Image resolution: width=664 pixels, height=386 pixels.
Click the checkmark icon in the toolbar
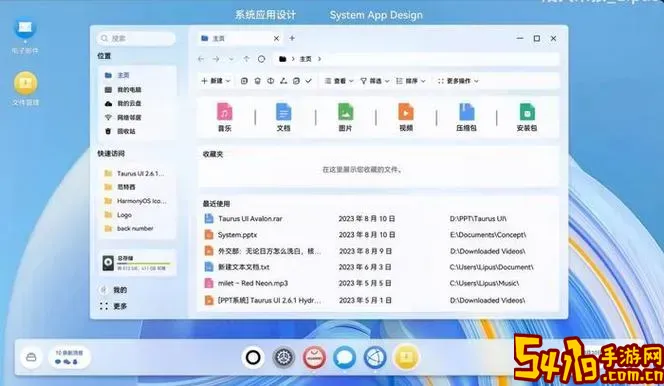pos(309,80)
